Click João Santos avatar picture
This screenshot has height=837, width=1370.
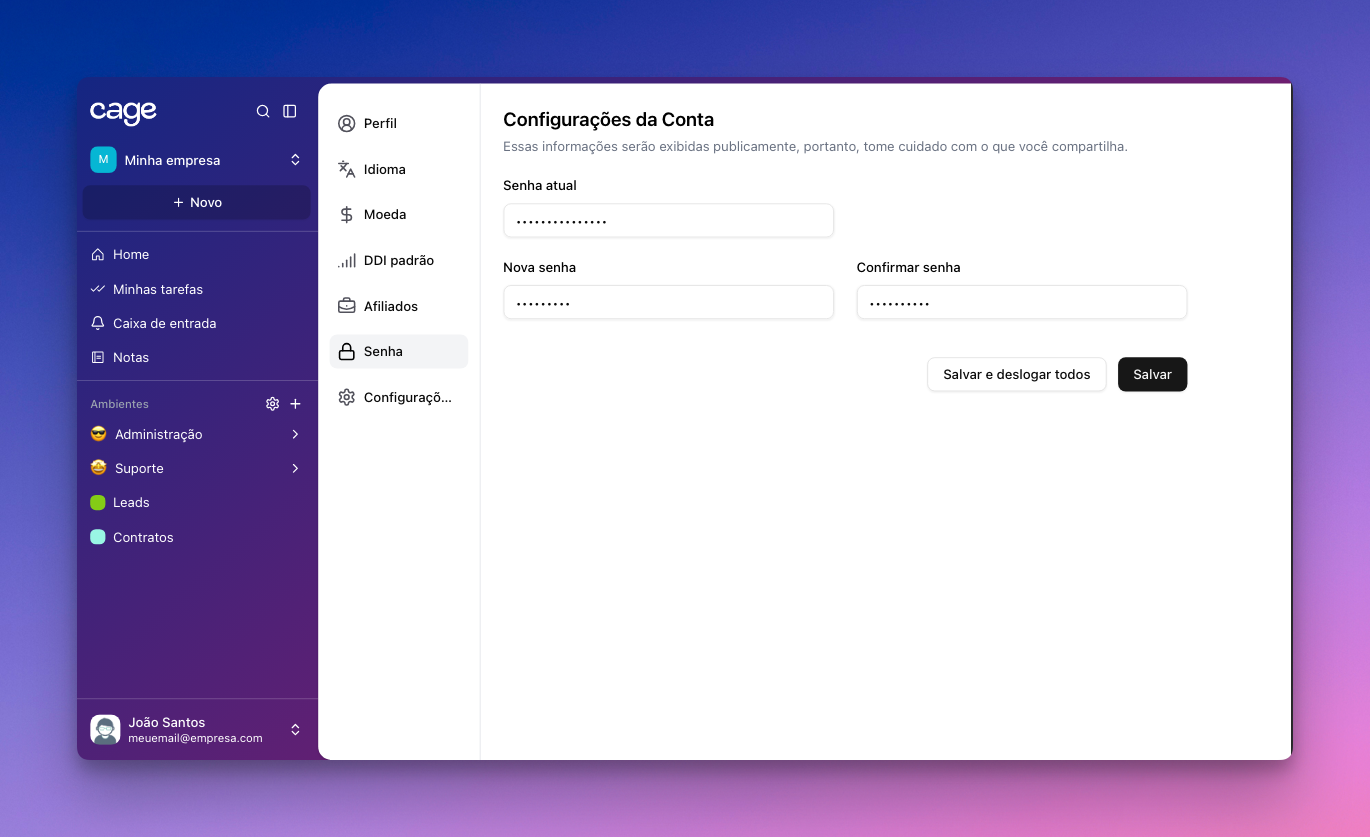105,730
